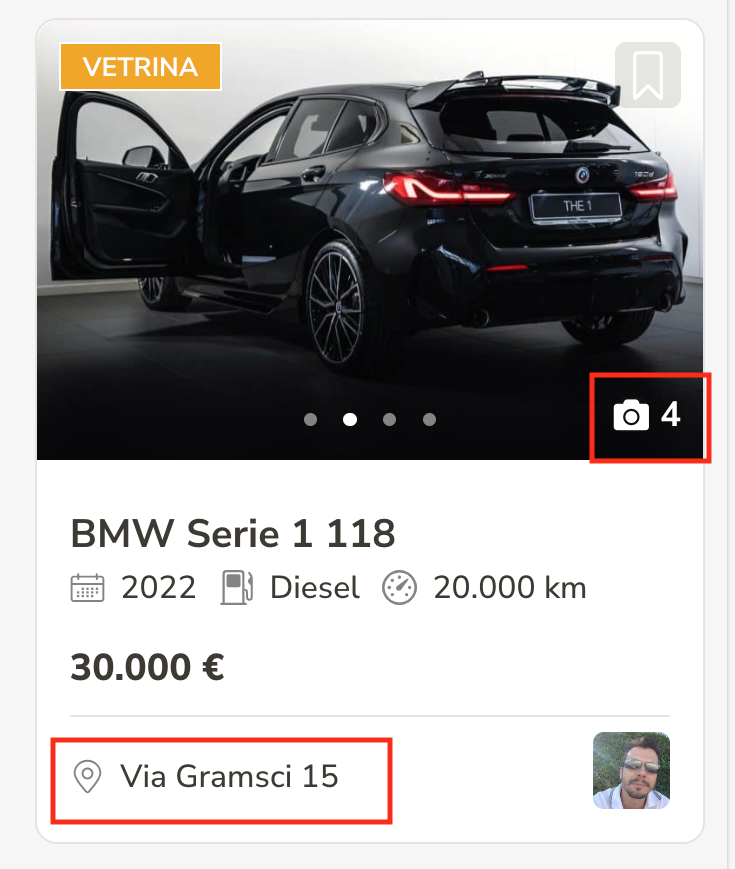Click the 30.000 € price
Viewport: 735px width, 869px height.
pos(147,667)
